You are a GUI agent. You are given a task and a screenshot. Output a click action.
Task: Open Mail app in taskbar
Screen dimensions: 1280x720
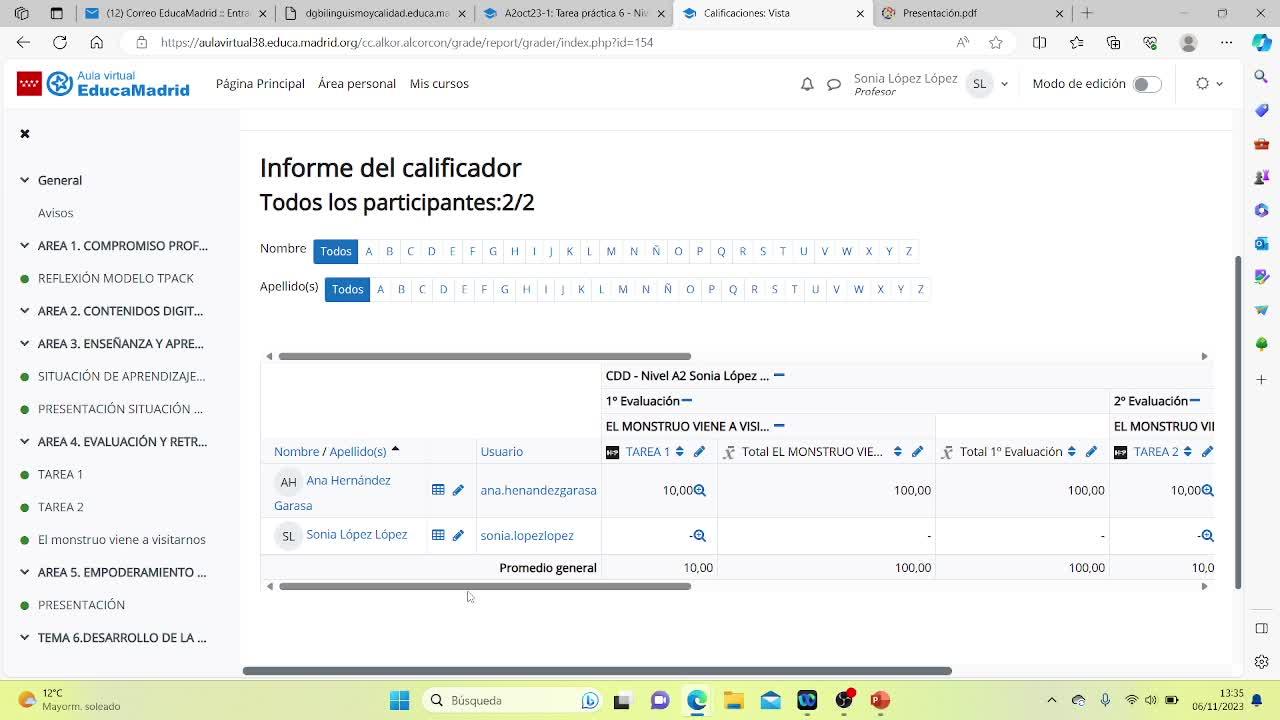(x=770, y=700)
